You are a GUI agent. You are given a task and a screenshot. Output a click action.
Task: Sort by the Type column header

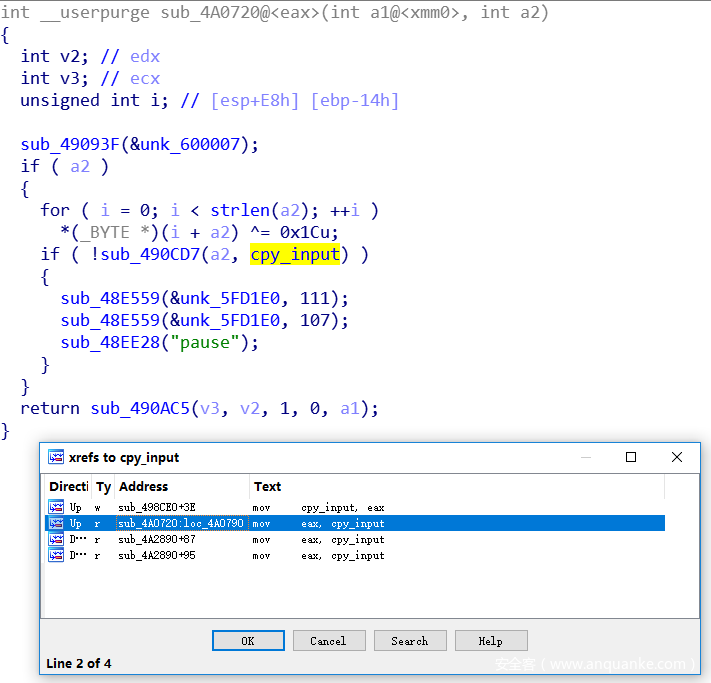[102, 486]
